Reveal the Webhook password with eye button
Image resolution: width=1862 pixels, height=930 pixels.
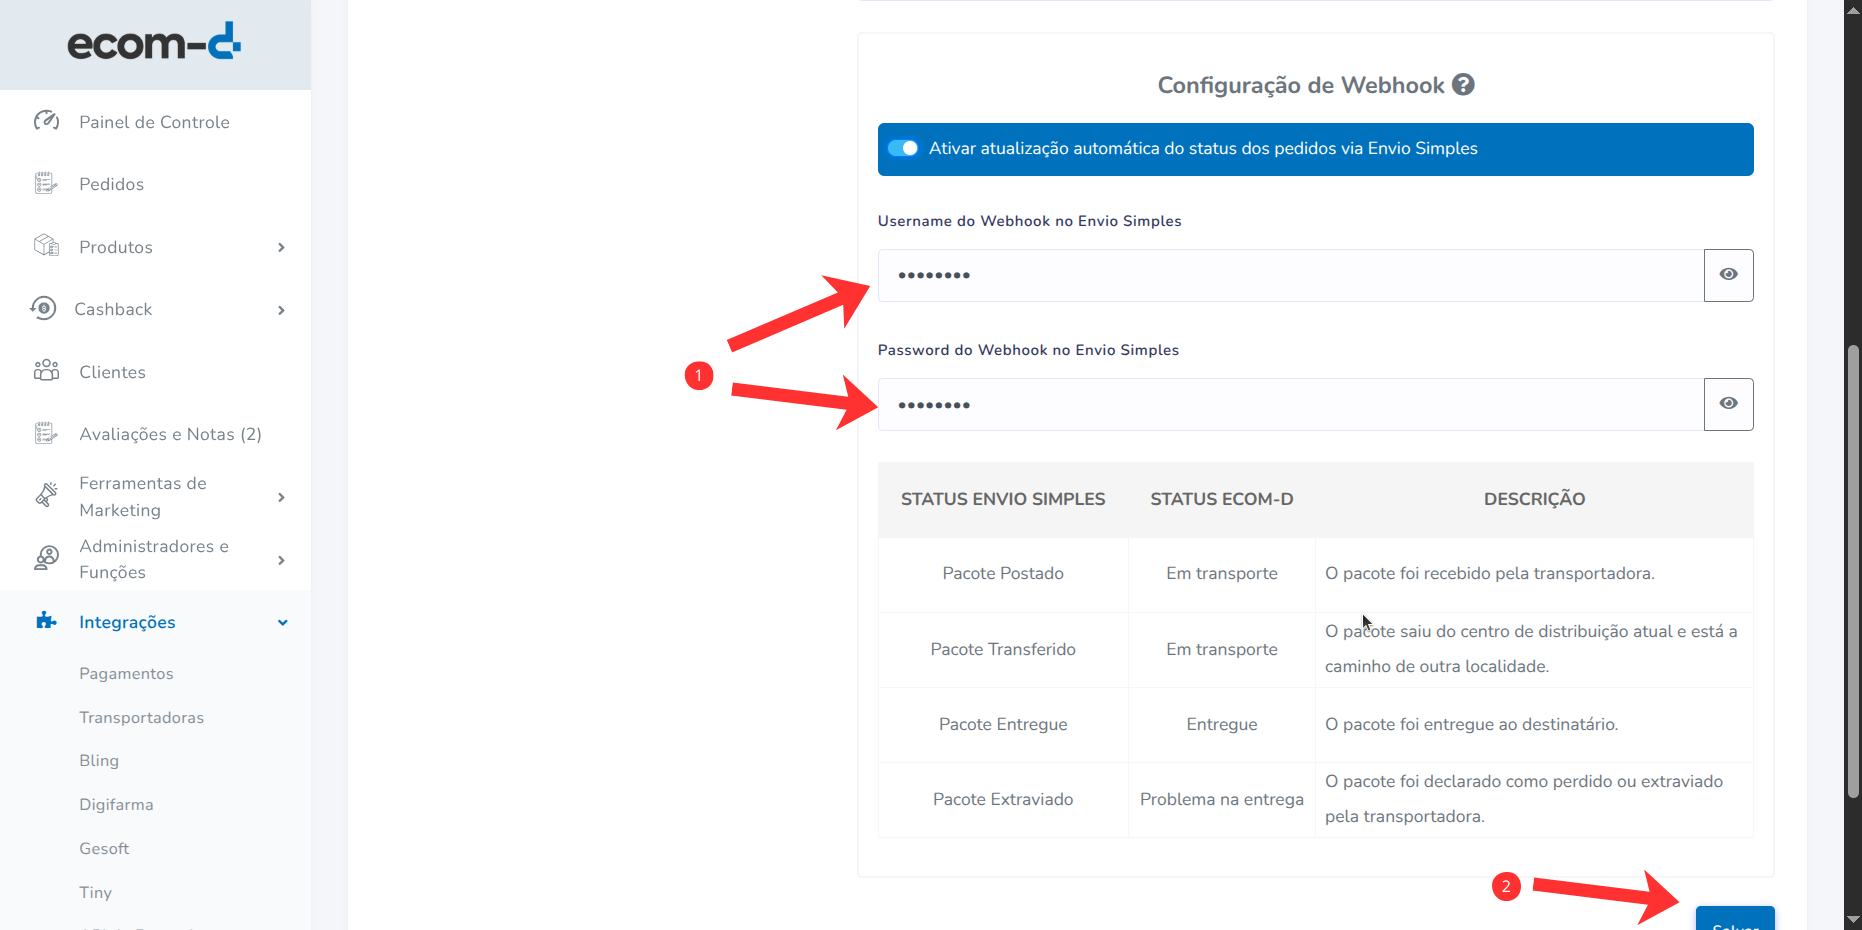click(1728, 404)
